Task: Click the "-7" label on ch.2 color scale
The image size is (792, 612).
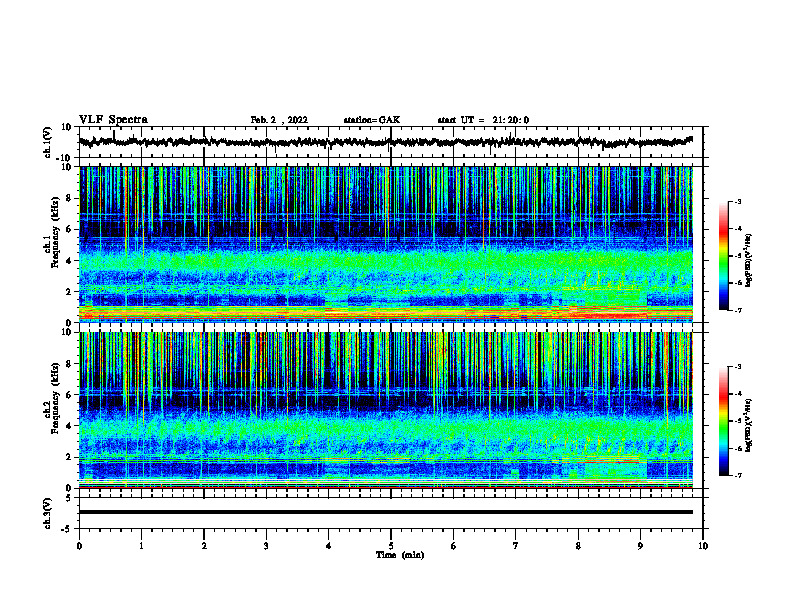Action: [738, 476]
